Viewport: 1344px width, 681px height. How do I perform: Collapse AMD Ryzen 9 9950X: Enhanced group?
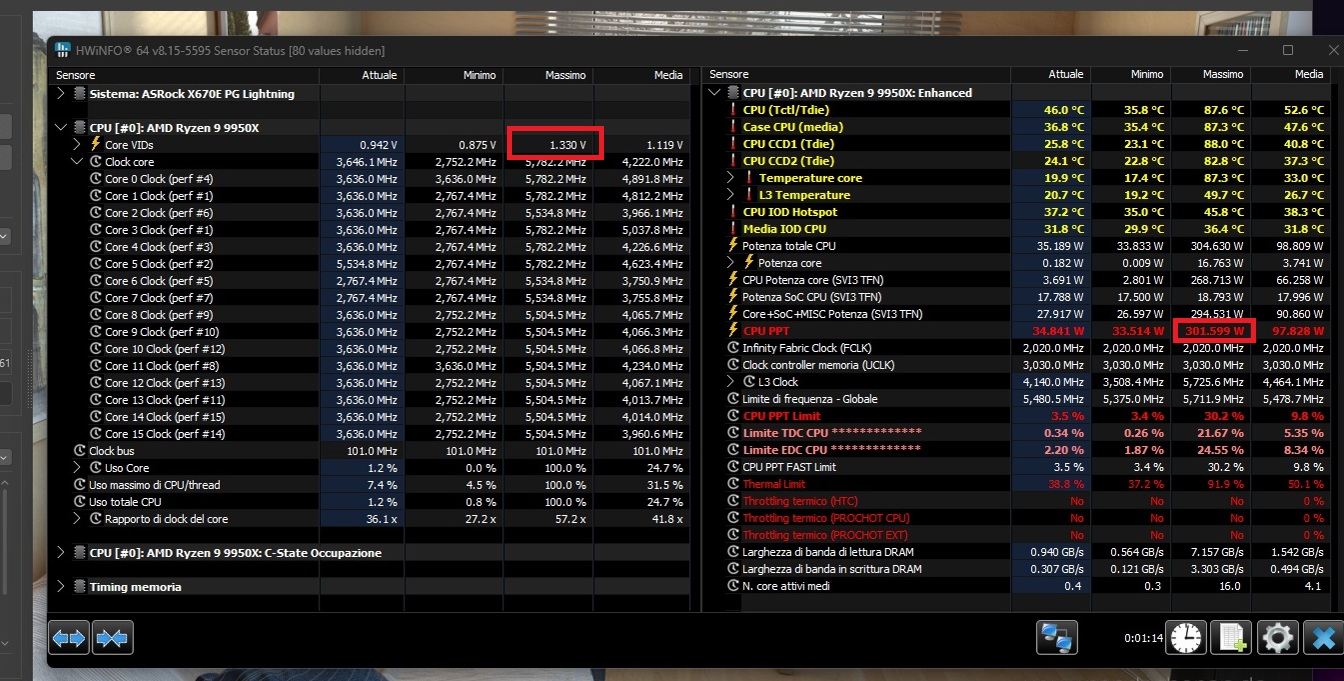(714, 93)
